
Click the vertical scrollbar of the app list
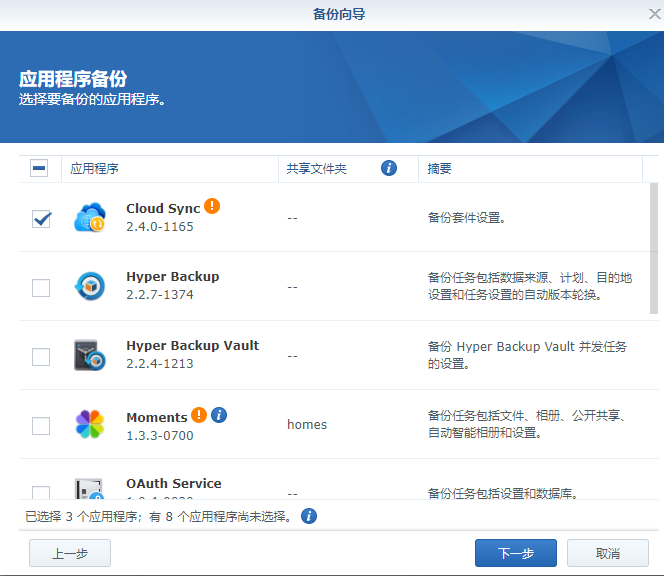[654, 248]
